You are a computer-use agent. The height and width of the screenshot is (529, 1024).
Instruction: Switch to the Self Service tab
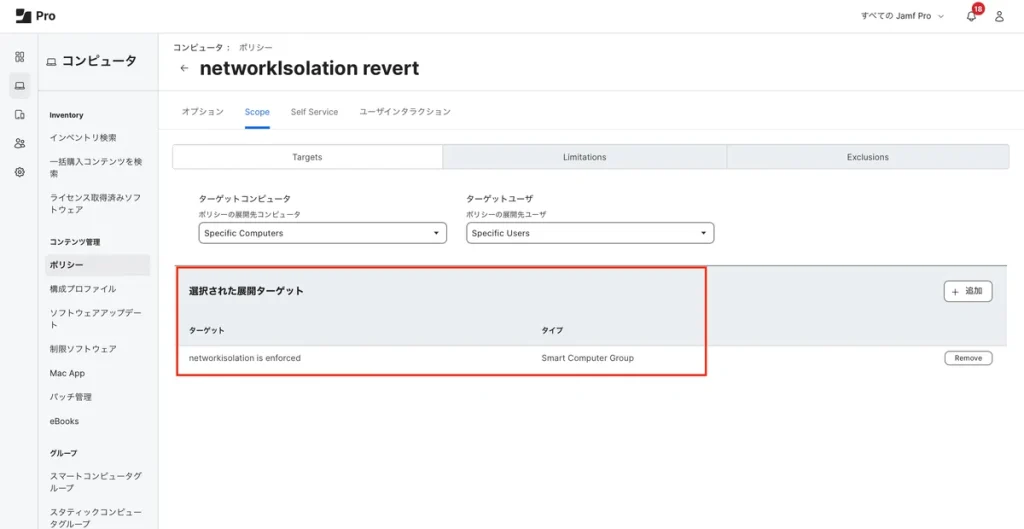click(x=314, y=112)
